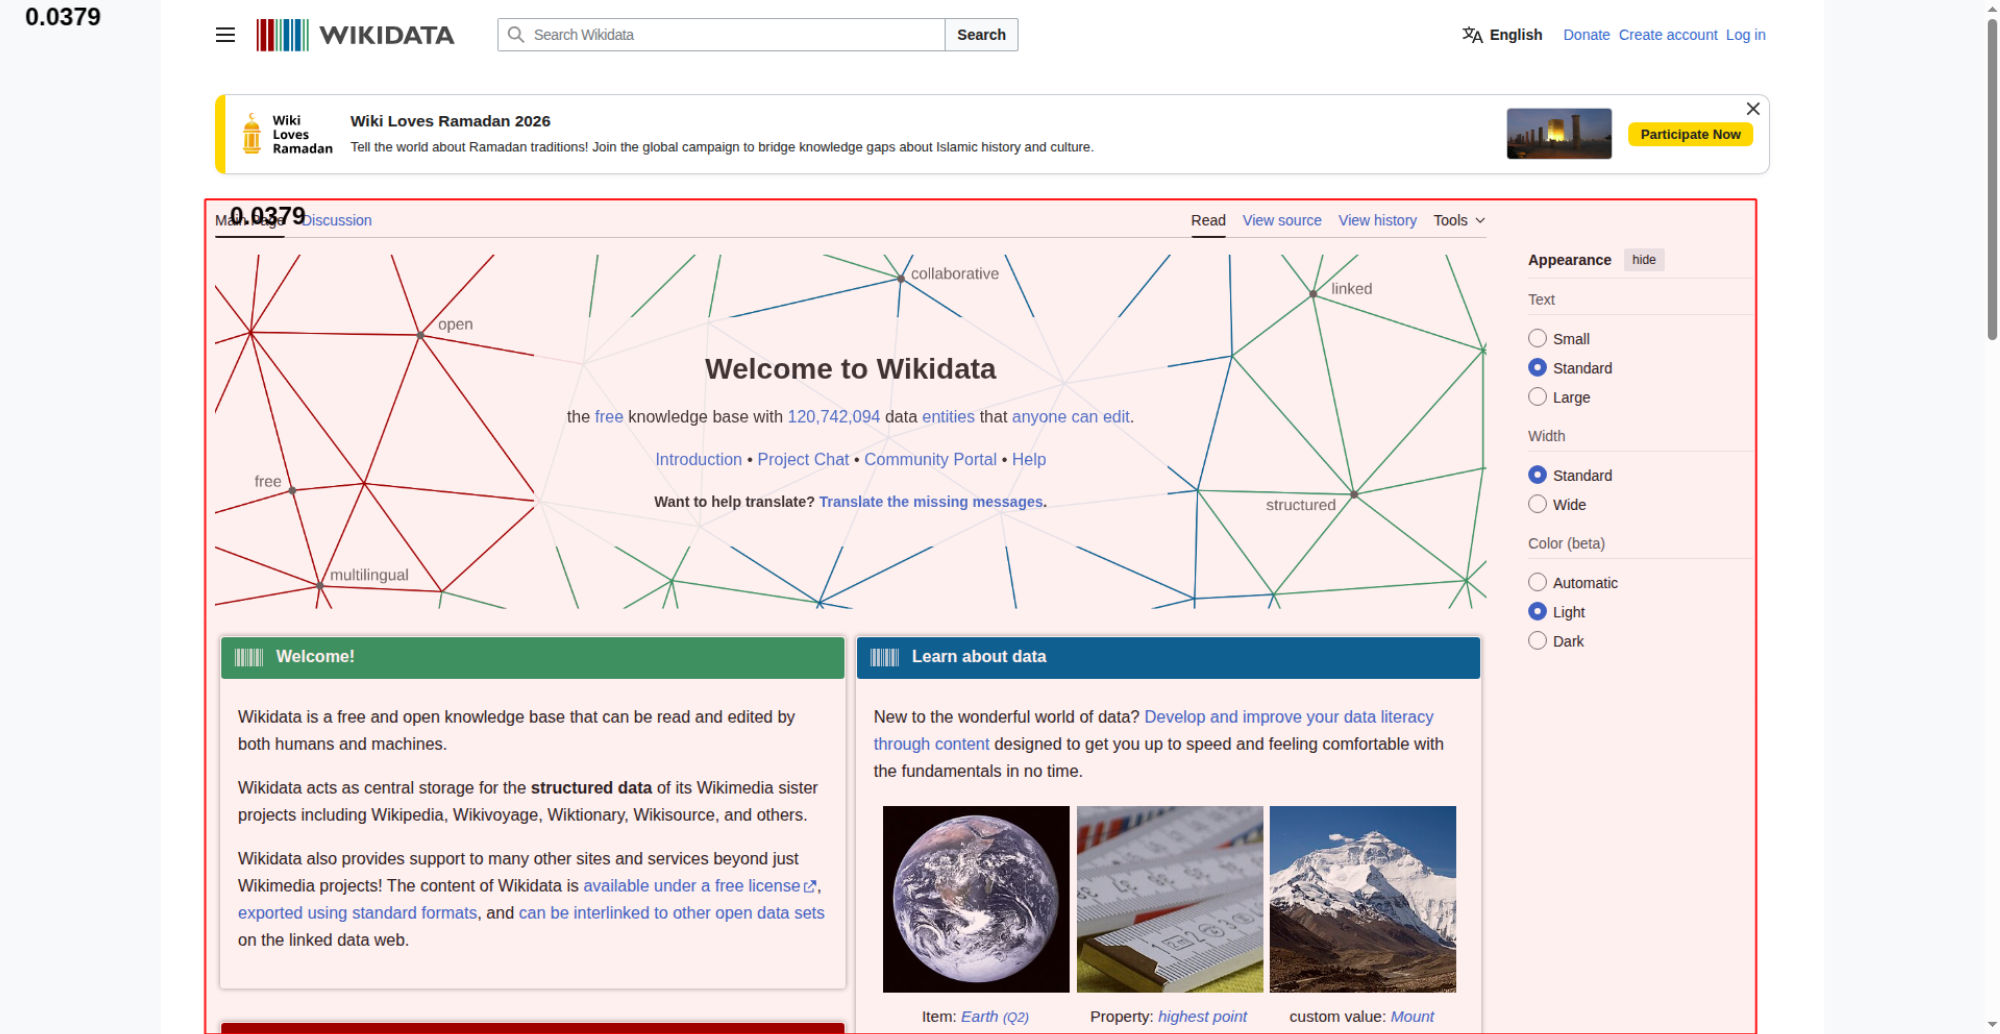The image size is (2000, 1034).
Task: Click the Wikidata barcode logo
Action: (x=282, y=35)
